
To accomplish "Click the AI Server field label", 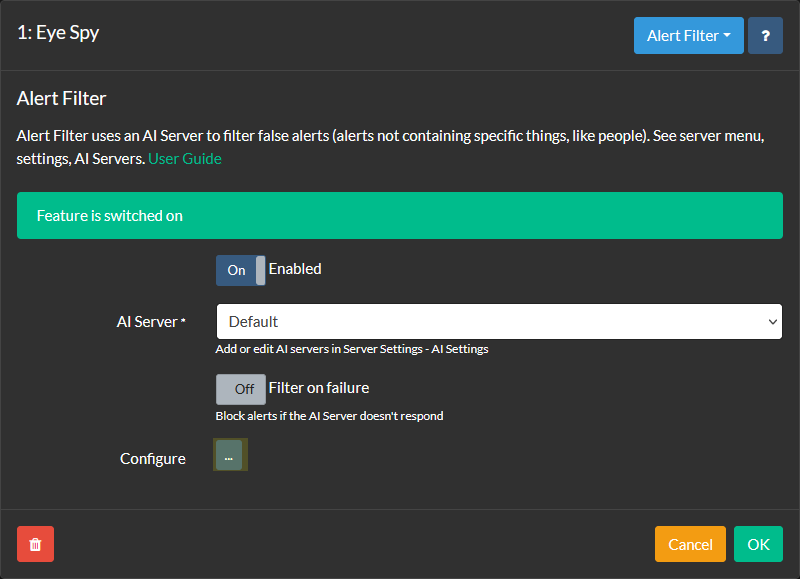I will [x=151, y=322].
